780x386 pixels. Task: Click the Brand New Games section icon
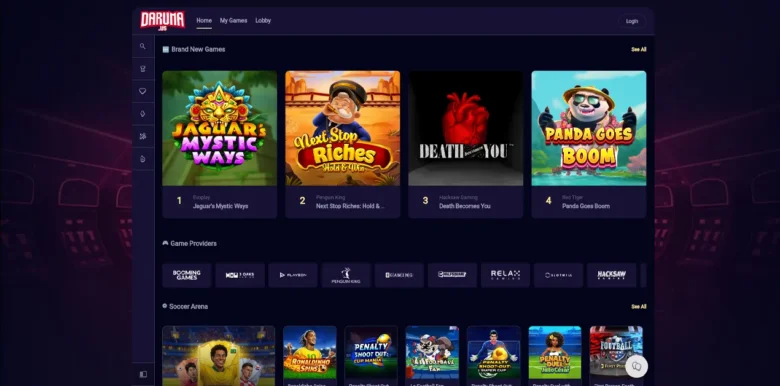coord(166,50)
